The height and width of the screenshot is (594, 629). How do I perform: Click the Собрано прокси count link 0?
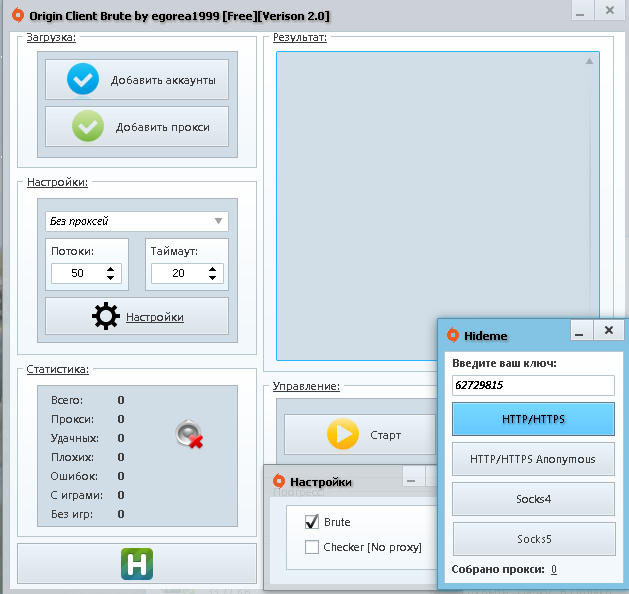point(554,569)
